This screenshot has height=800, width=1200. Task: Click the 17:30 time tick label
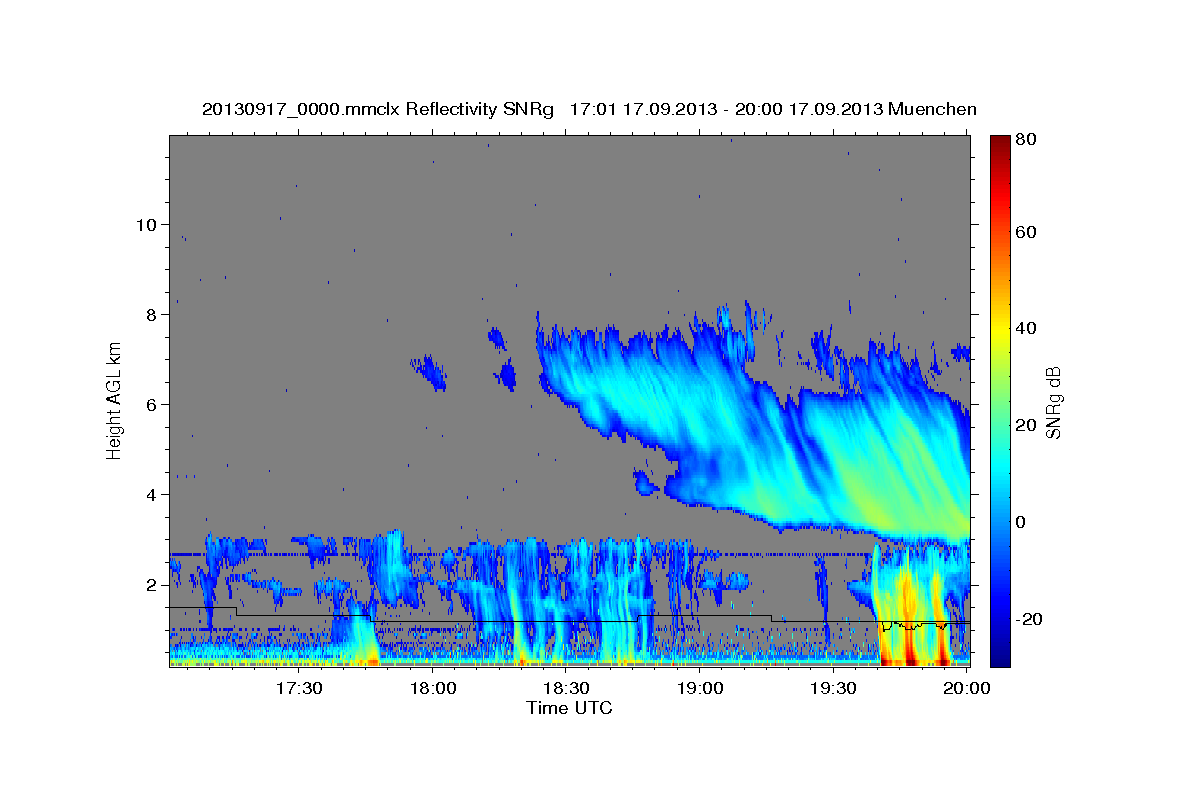point(298,690)
